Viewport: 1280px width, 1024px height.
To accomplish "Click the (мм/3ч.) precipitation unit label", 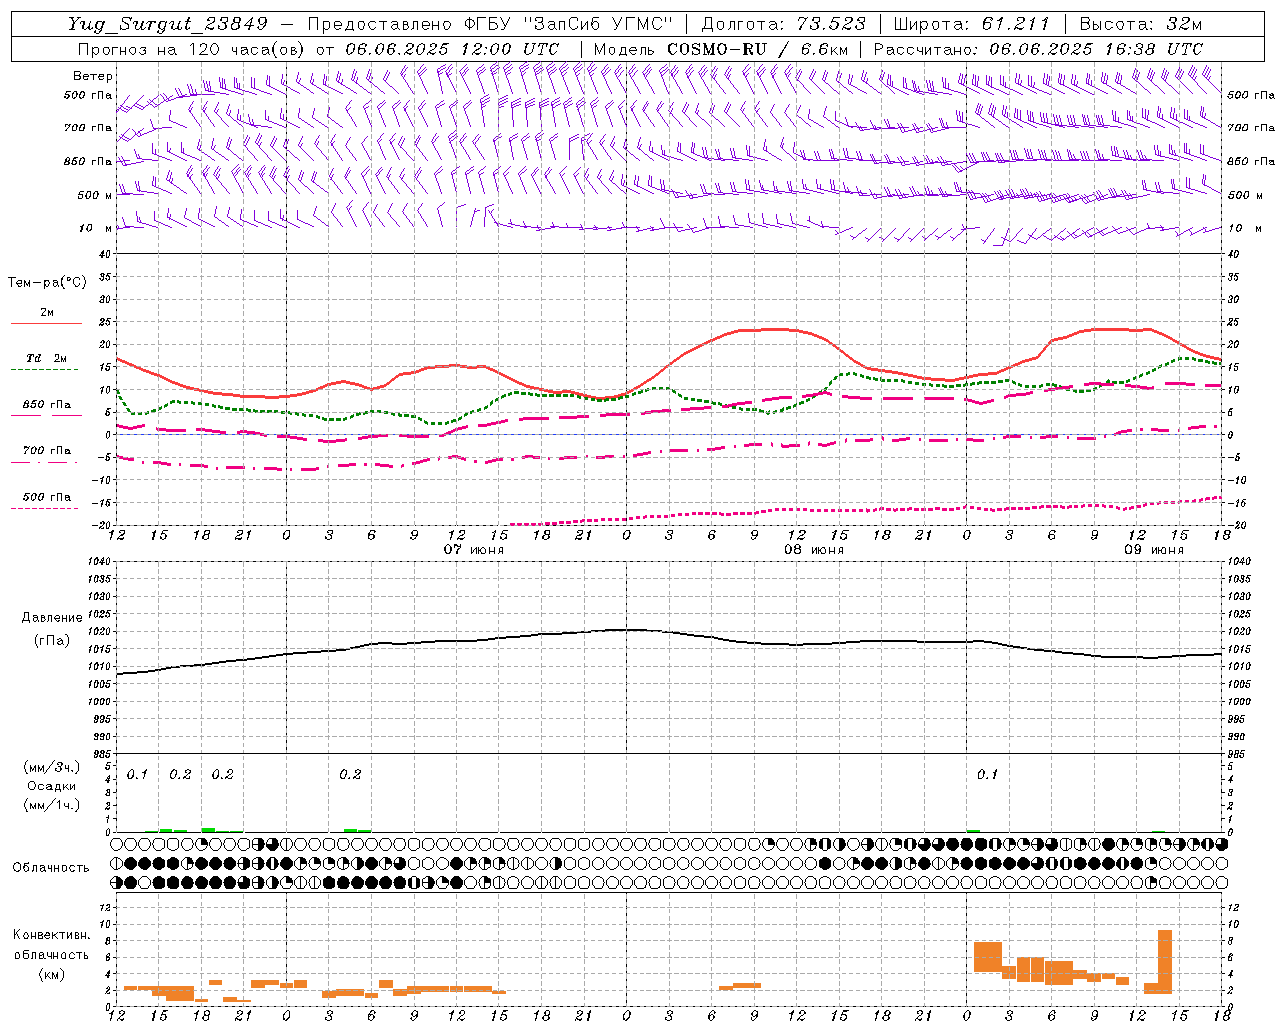I will (x=52, y=767).
